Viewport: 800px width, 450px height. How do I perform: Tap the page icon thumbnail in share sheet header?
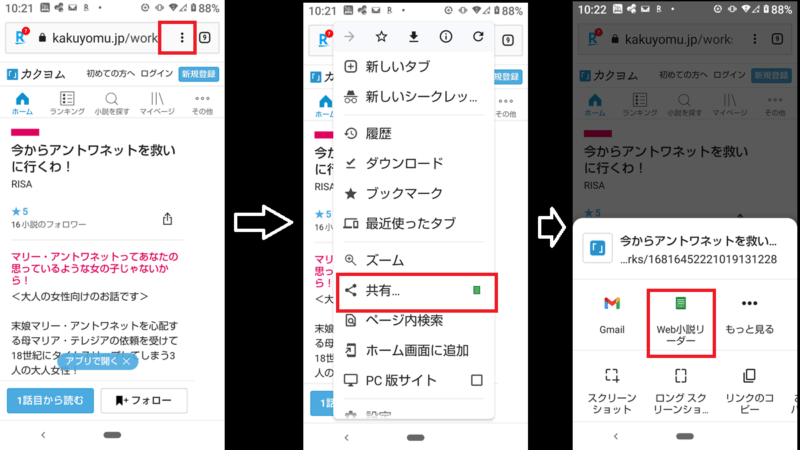pyautogui.click(x=597, y=248)
